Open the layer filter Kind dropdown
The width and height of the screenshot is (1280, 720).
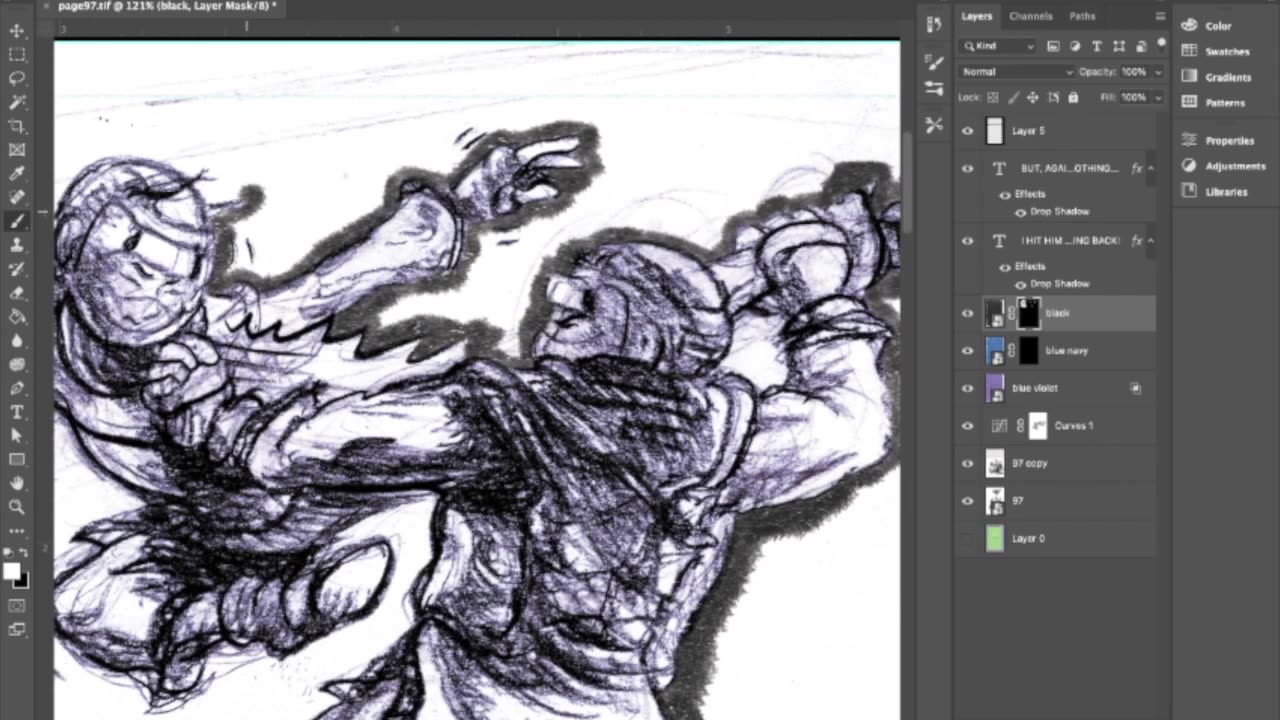998,46
